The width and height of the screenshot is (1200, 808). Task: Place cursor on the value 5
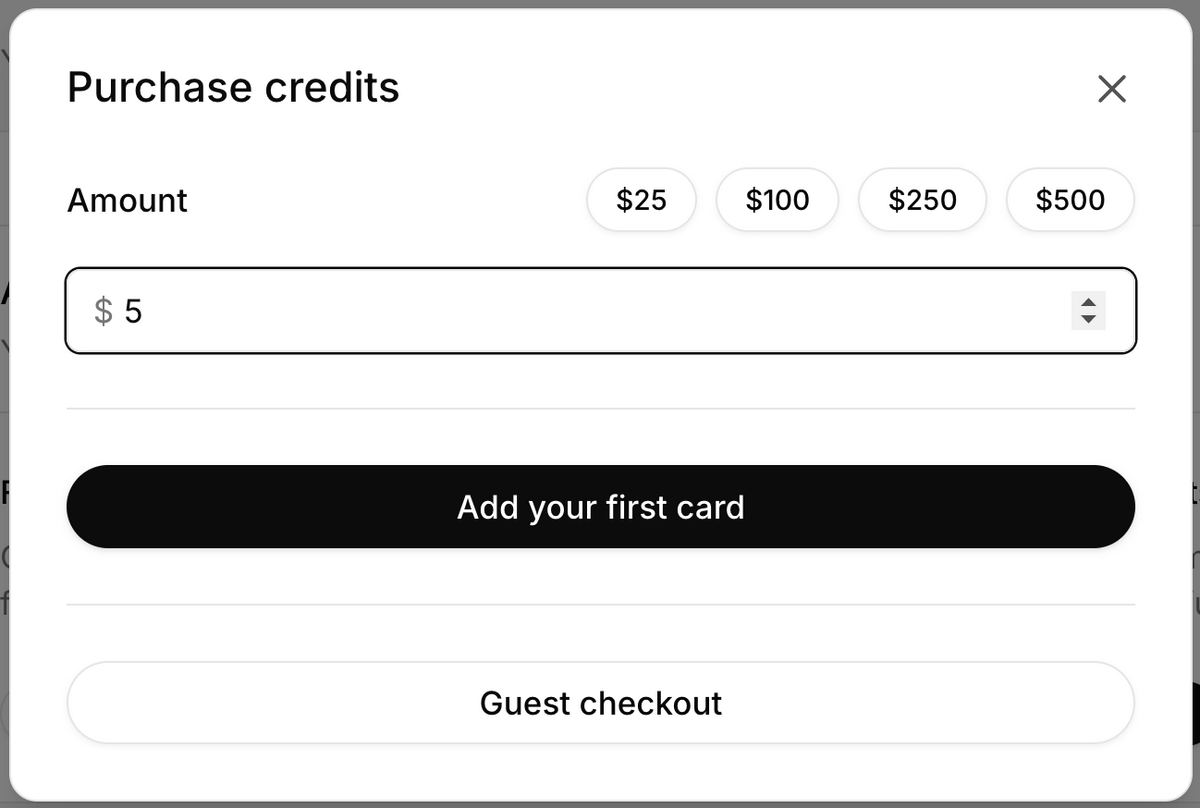tap(133, 312)
